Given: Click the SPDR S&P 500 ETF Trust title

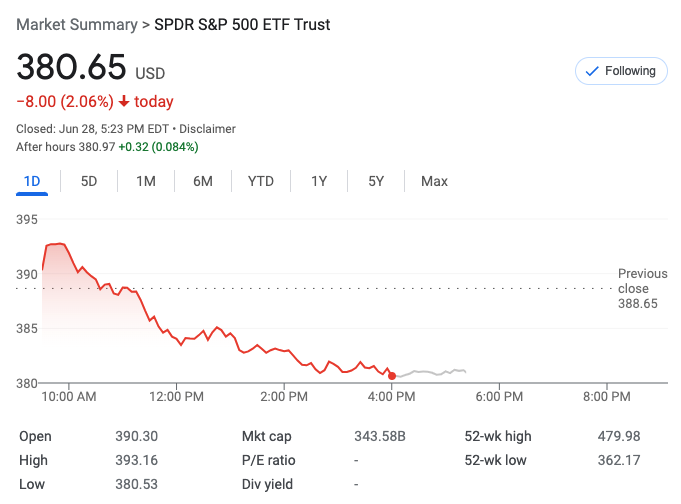Looking at the screenshot, I should 255,22.
